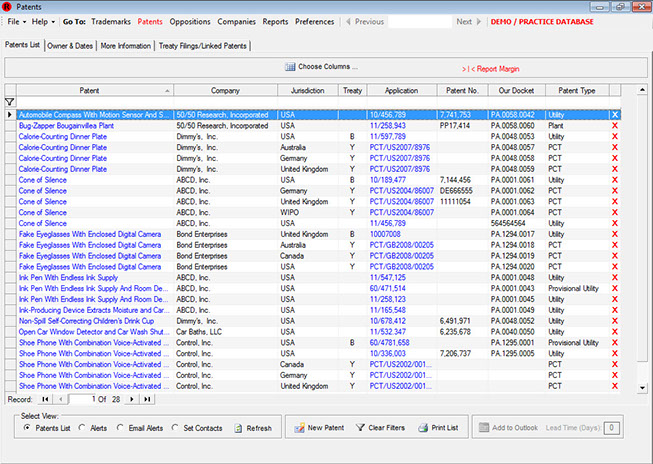Refresh the patents view

pos(252,428)
